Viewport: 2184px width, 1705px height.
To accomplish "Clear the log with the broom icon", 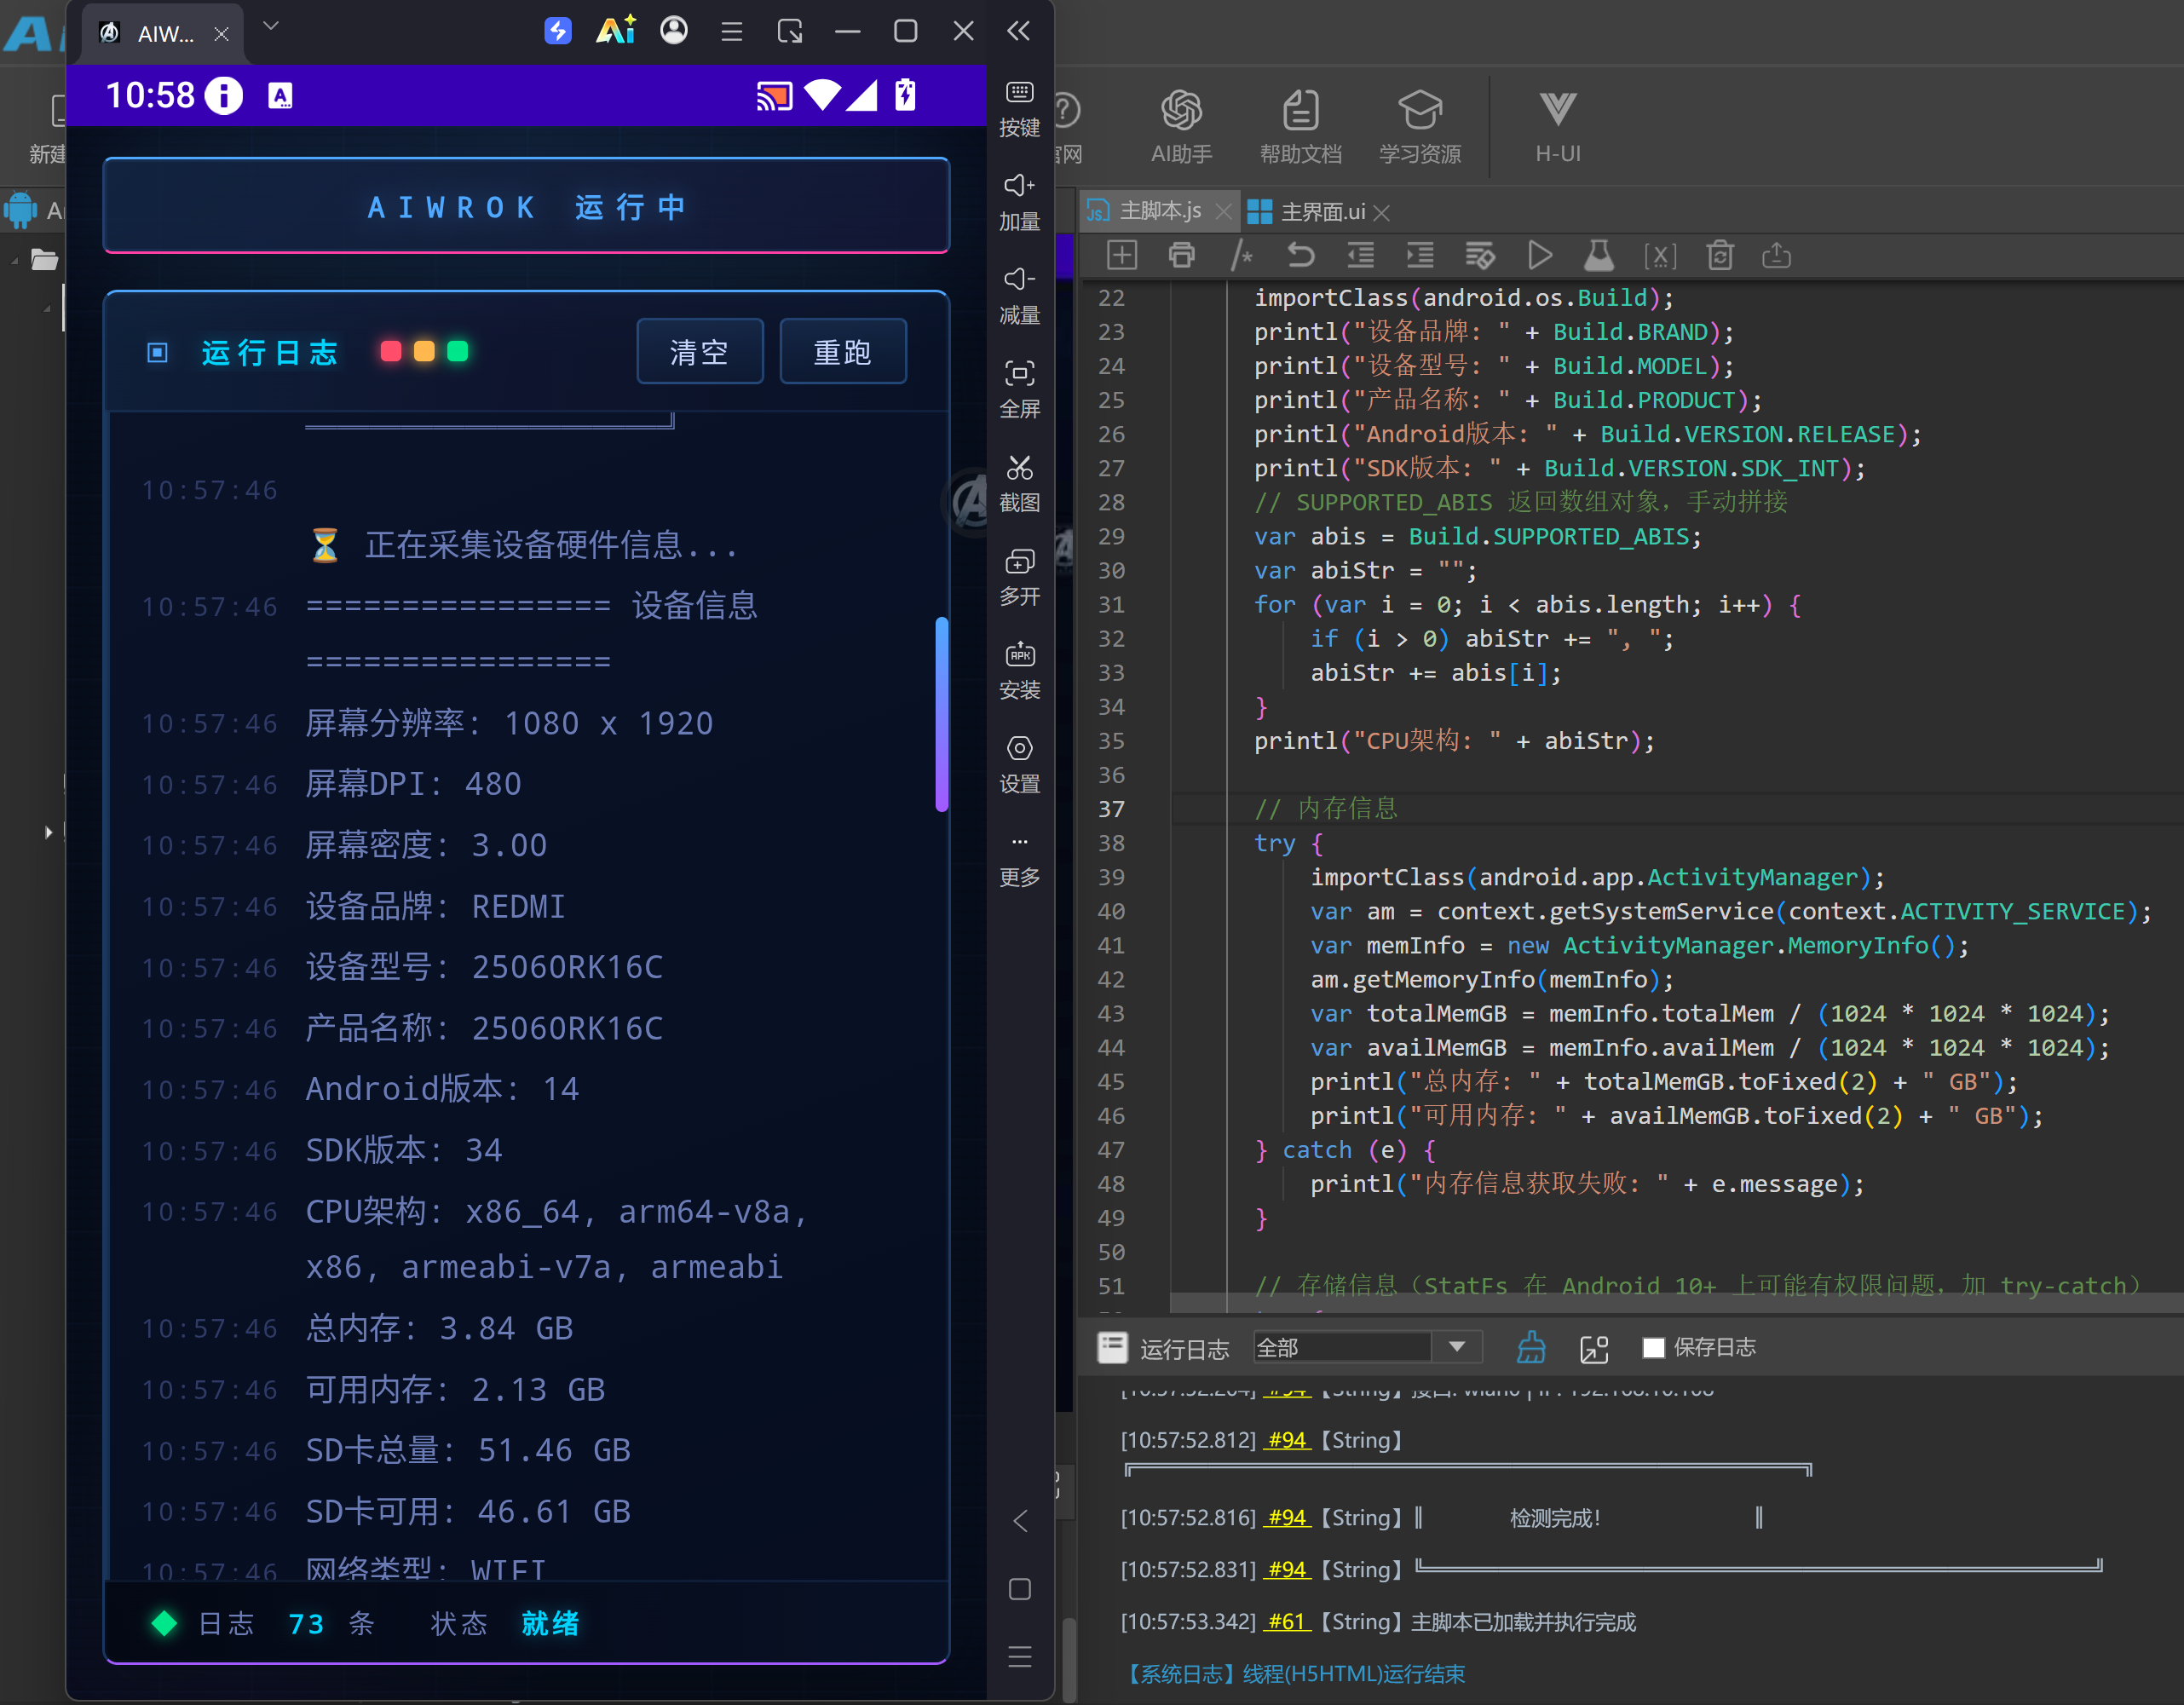I will 1531,1348.
